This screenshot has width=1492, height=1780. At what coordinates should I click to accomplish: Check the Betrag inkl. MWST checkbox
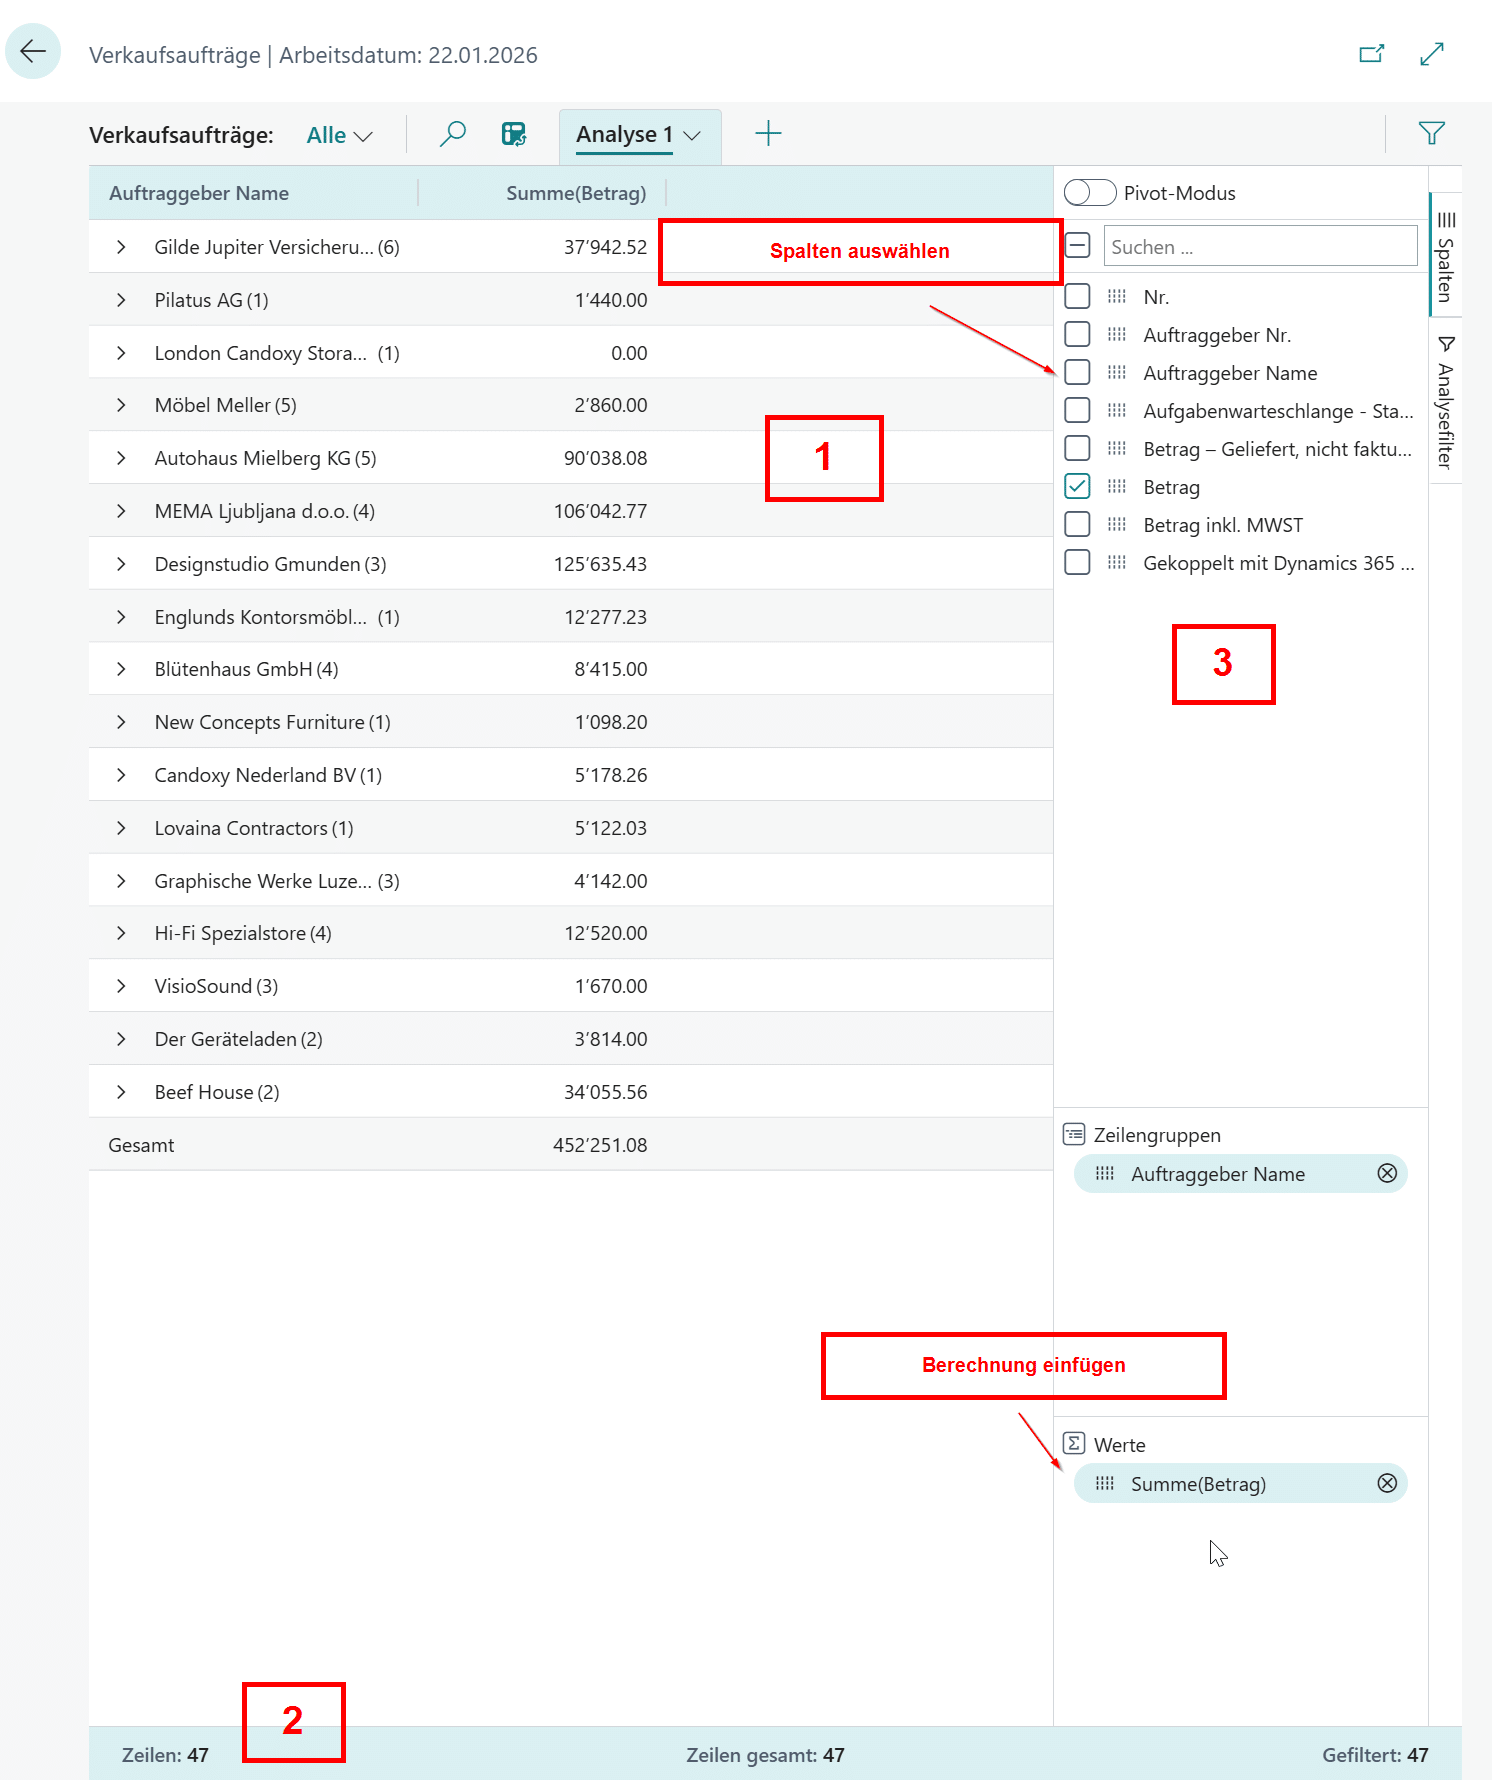[1077, 525]
